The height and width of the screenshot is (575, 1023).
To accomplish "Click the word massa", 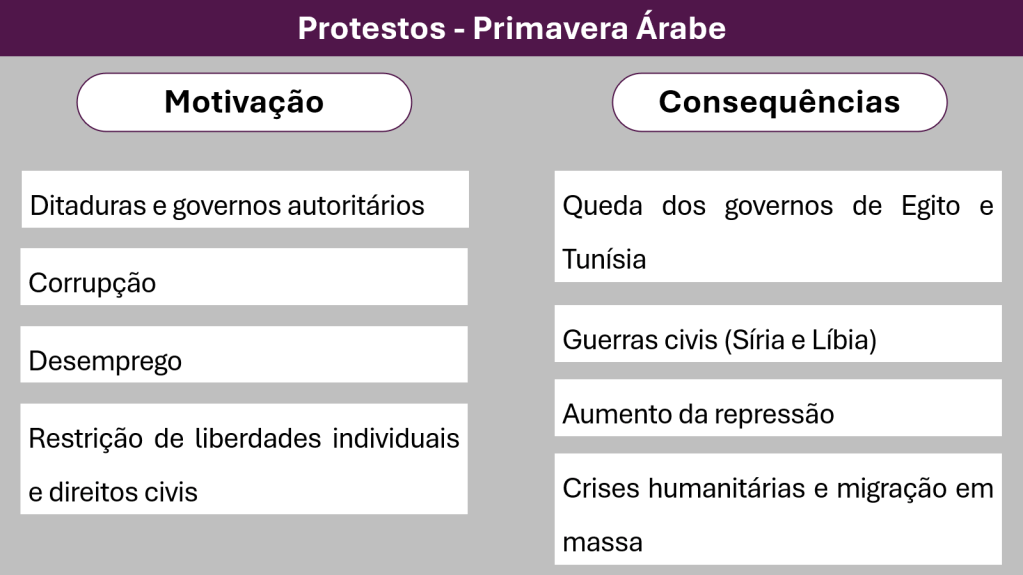I will (602, 543).
